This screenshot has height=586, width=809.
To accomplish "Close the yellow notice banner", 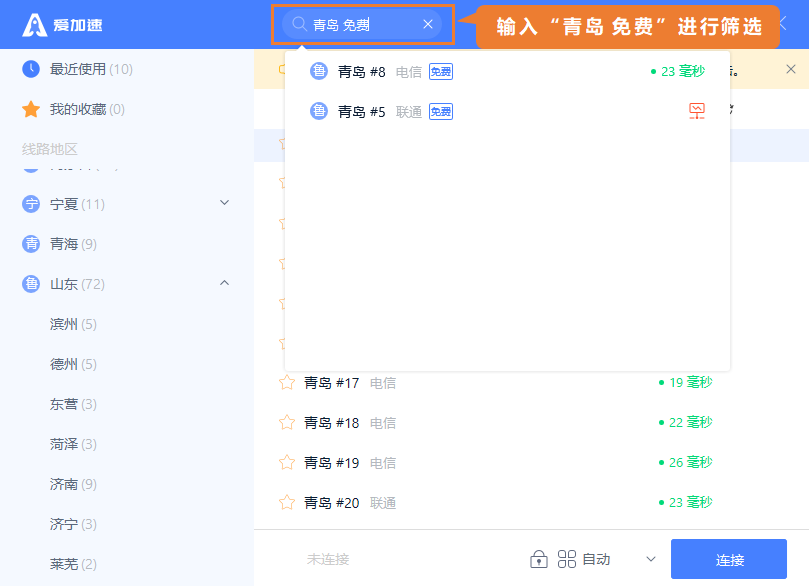I will [790, 69].
